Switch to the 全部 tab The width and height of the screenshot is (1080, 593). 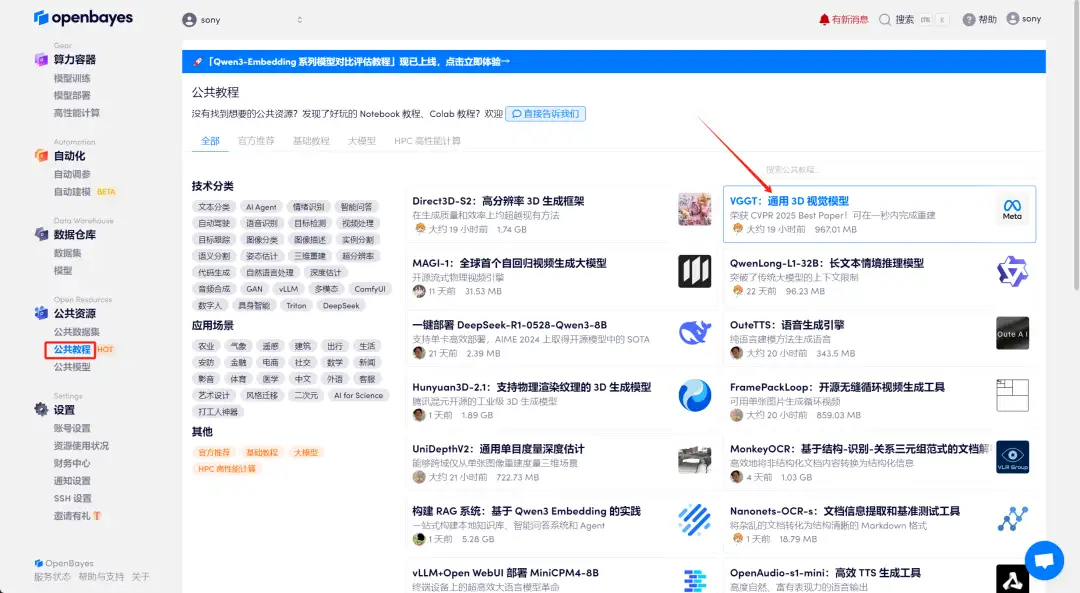pyautogui.click(x=210, y=141)
